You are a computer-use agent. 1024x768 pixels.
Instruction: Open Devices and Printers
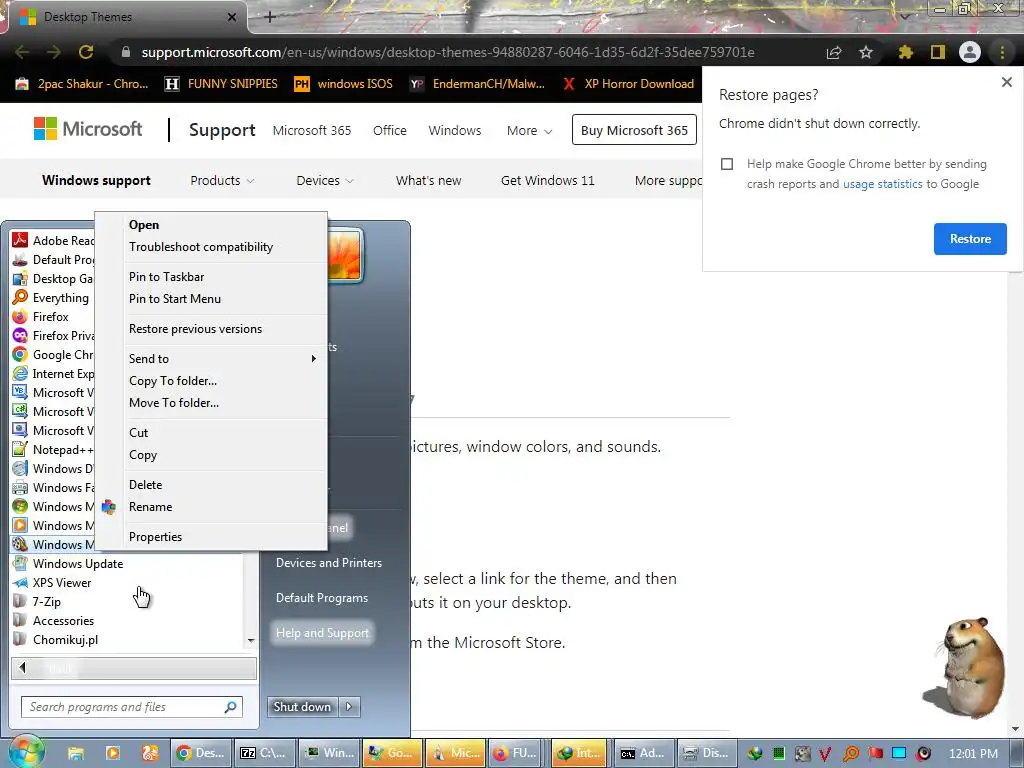click(328, 563)
